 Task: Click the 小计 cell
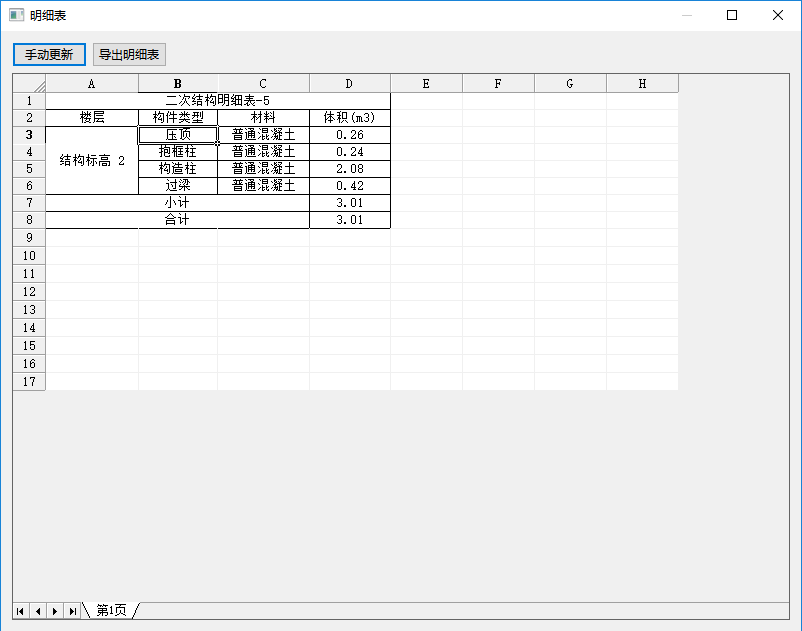coord(177,202)
